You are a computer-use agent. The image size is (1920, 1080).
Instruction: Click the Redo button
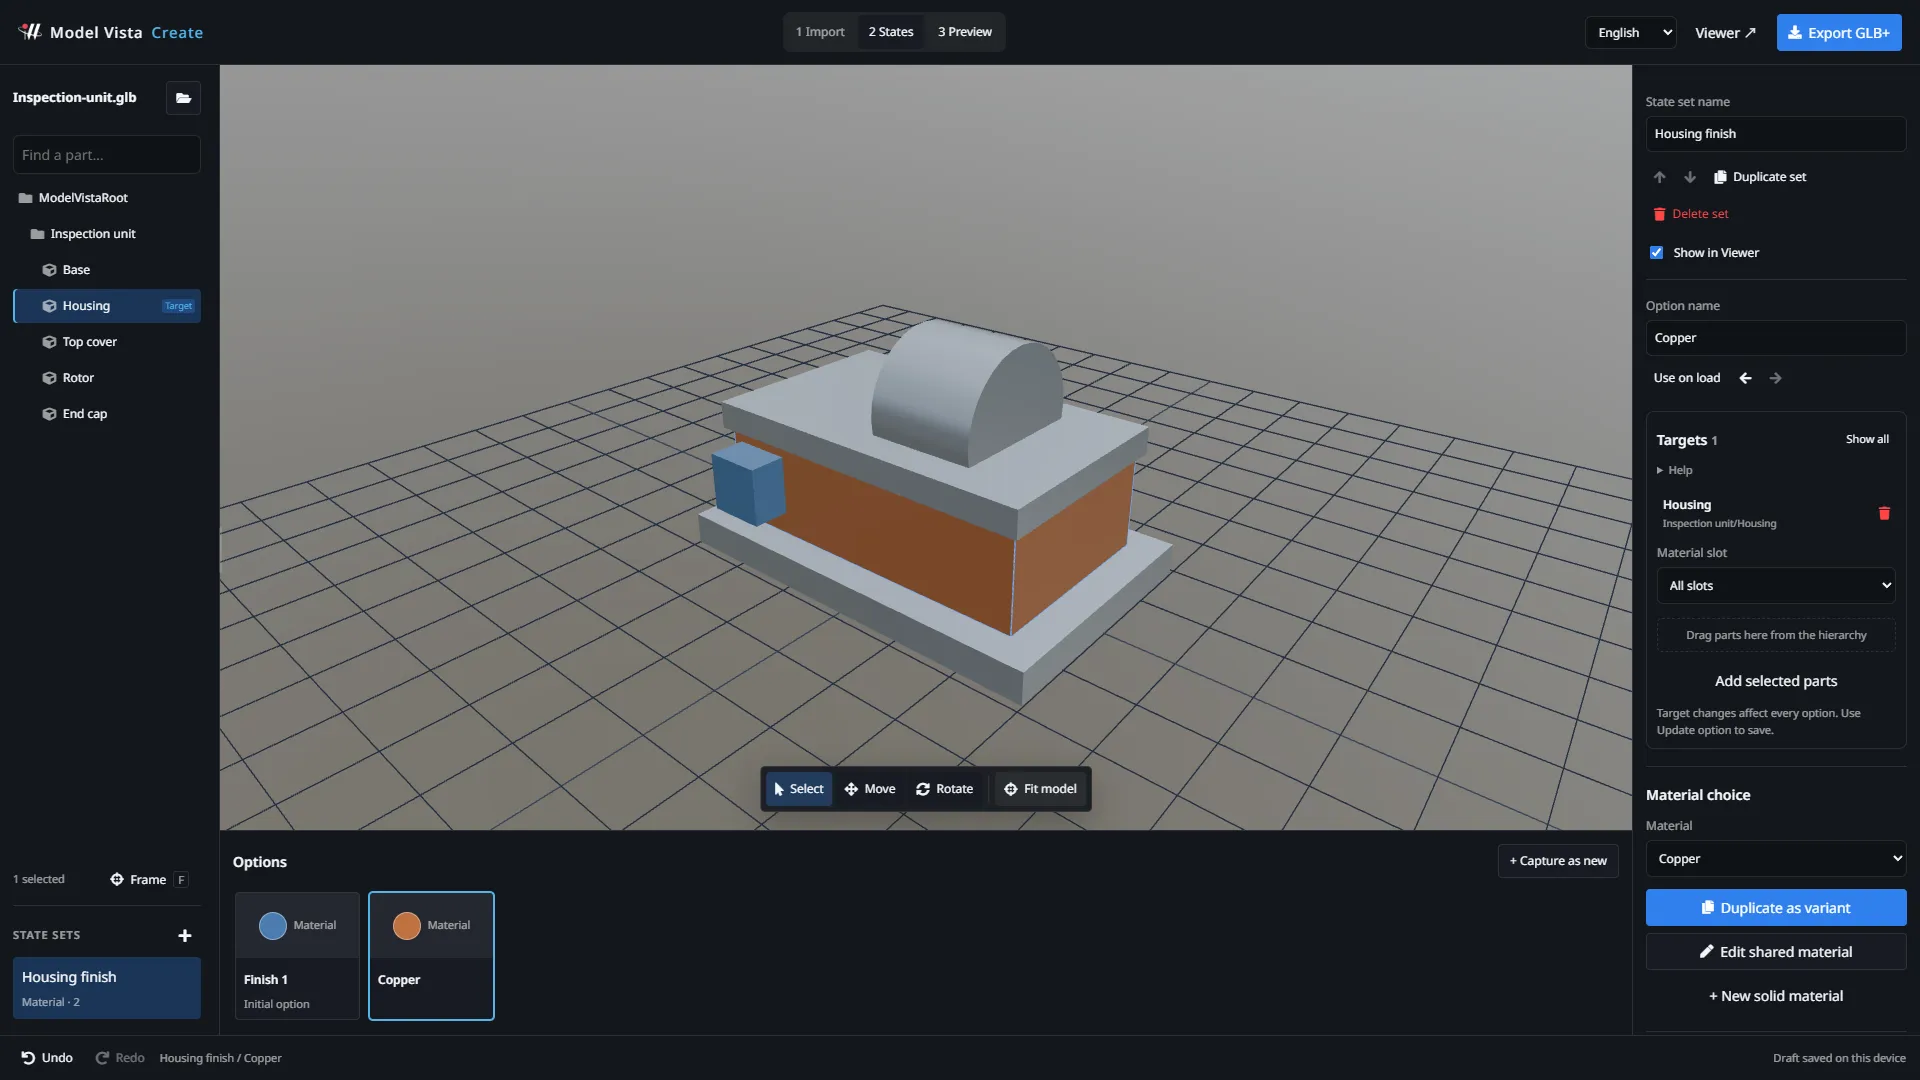point(120,1058)
